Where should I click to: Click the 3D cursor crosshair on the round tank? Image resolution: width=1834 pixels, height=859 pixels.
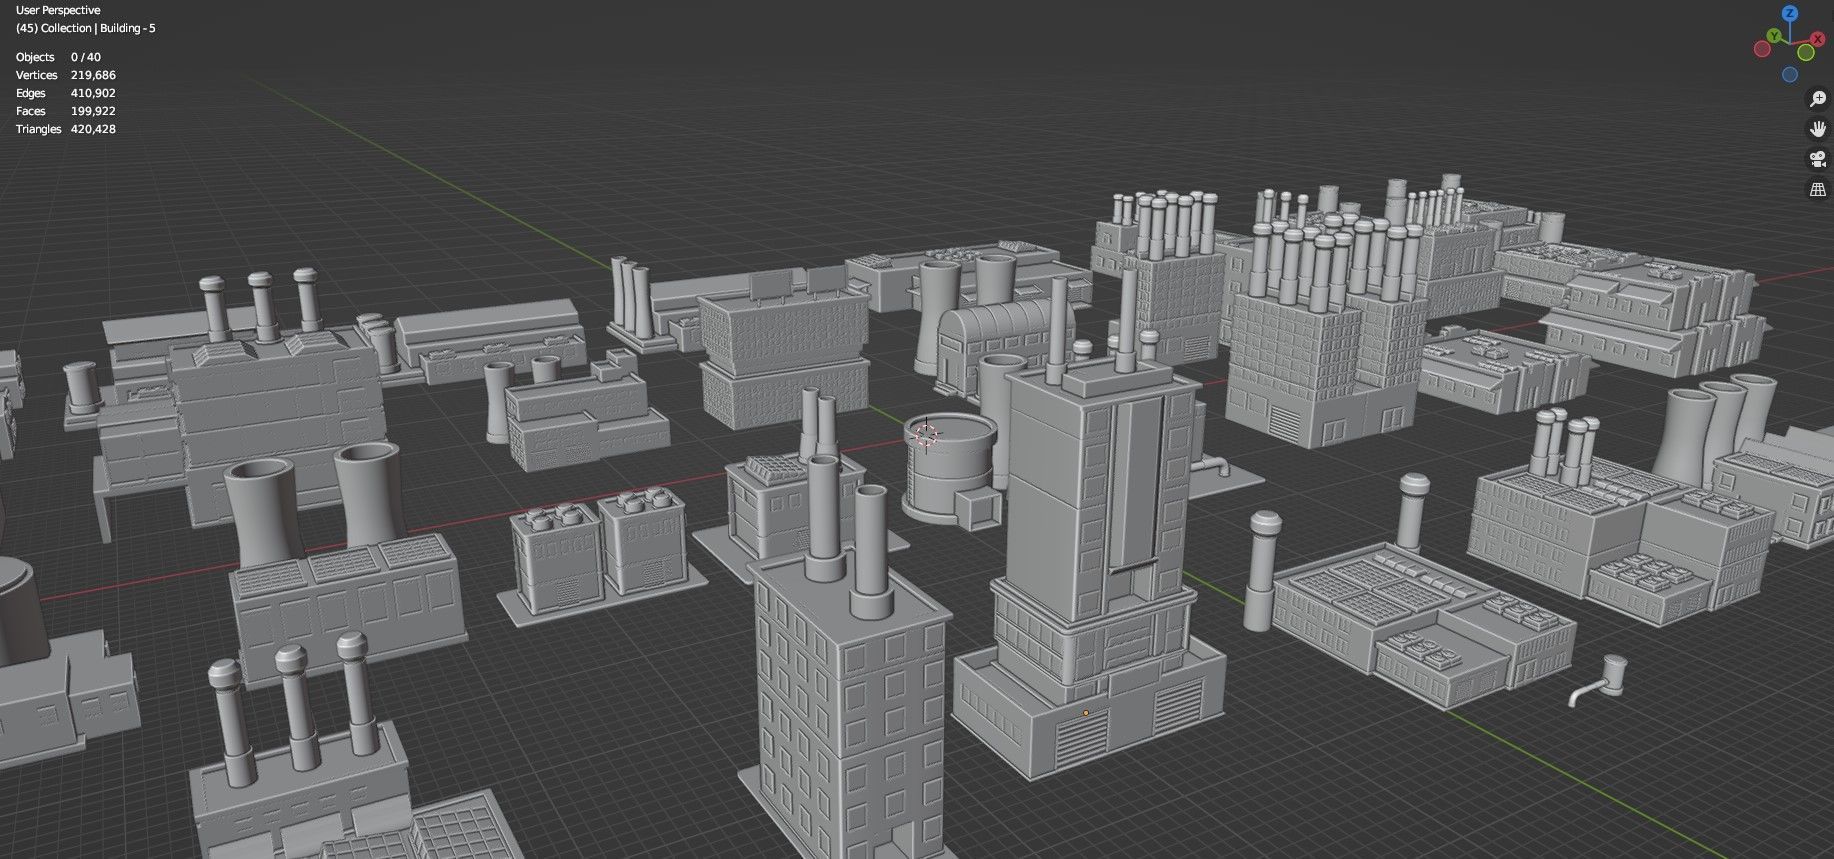926,435
